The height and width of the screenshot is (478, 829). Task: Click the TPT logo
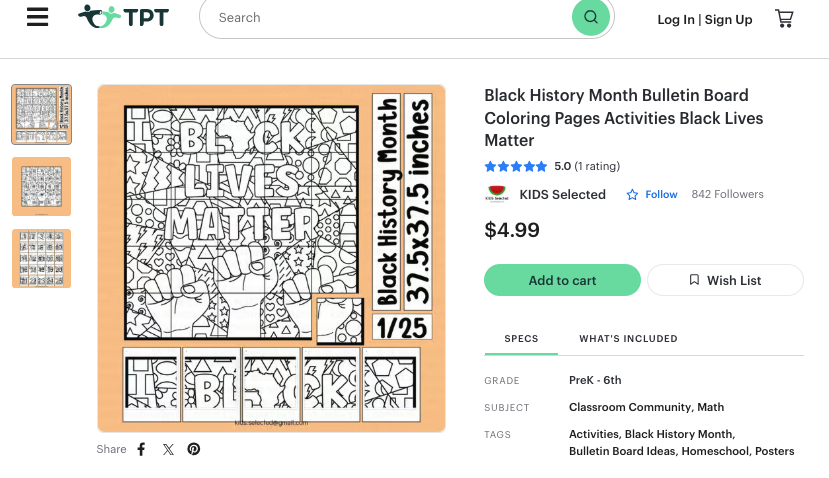[x=123, y=18]
